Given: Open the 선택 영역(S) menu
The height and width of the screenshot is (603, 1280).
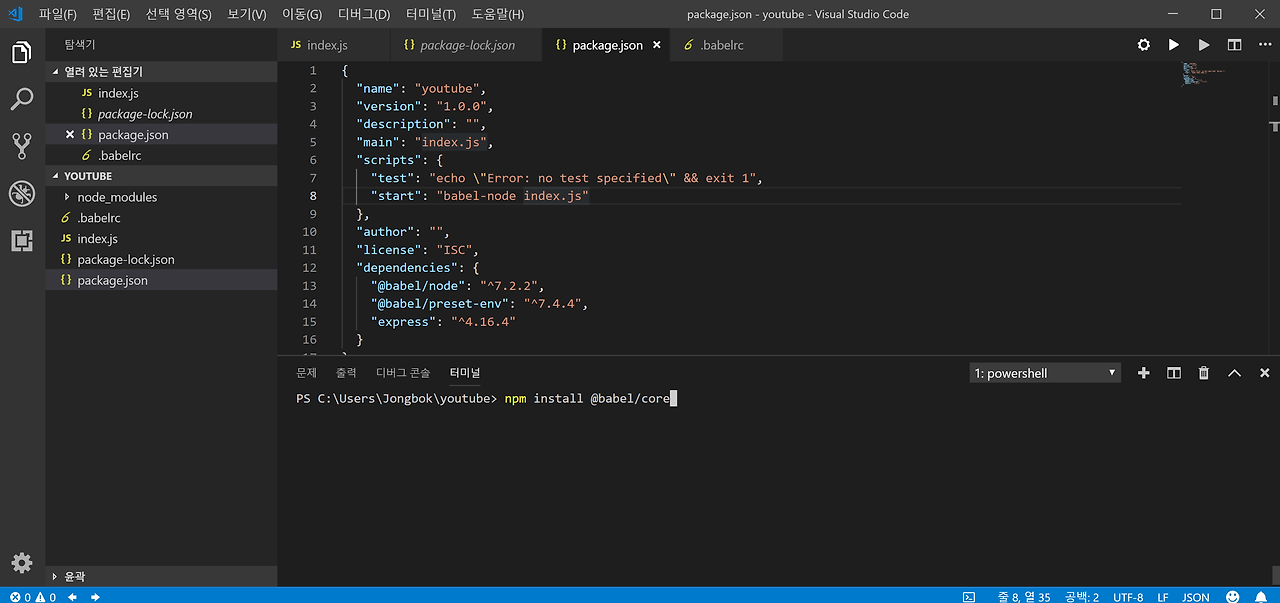Looking at the screenshot, I should pyautogui.click(x=178, y=14).
